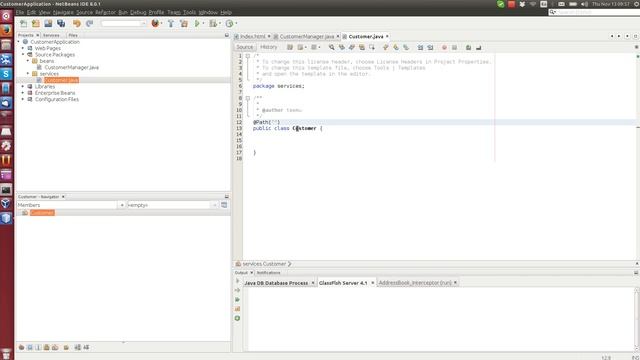Image resolution: width=640 pixels, height=360 pixels.
Task: Select Customer.java in the services package
Action: pos(61,80)
